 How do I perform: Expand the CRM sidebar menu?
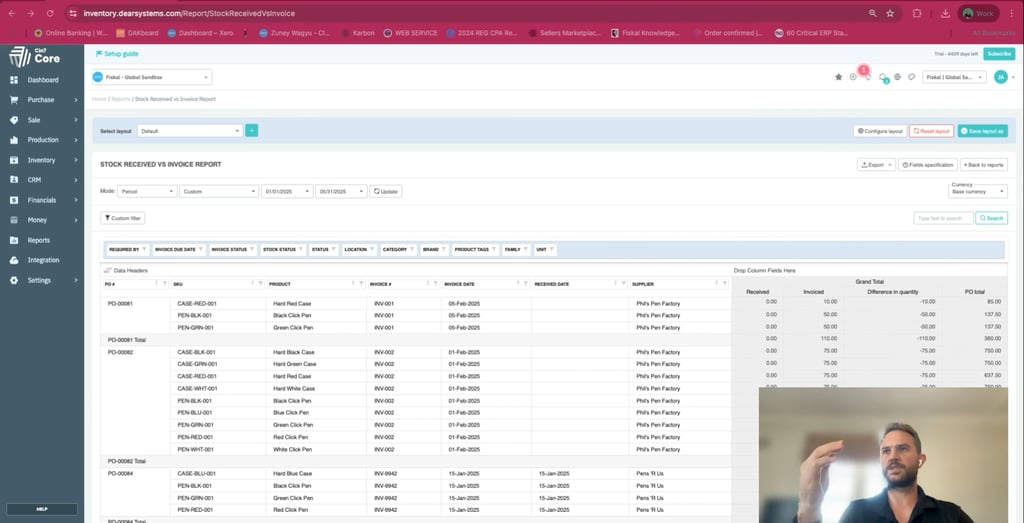pos(42,180)
